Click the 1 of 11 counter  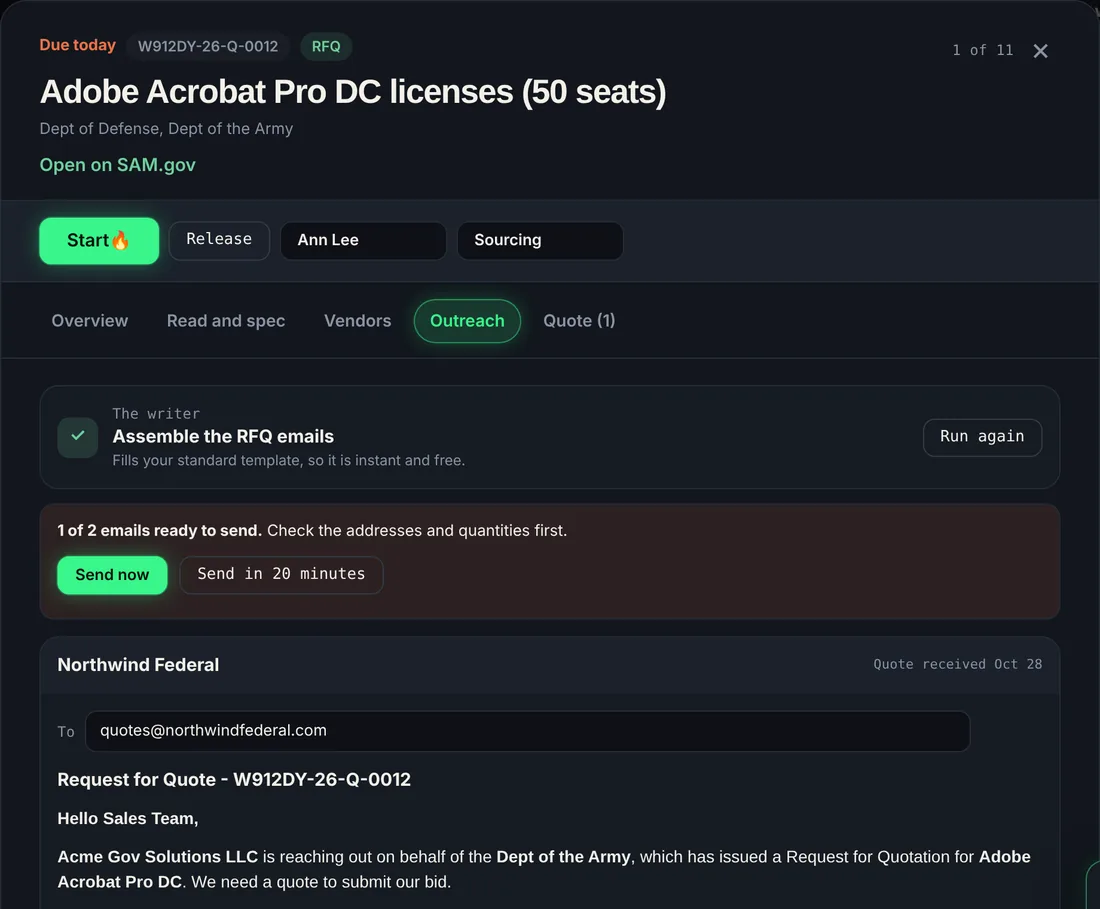click(982, 50)
